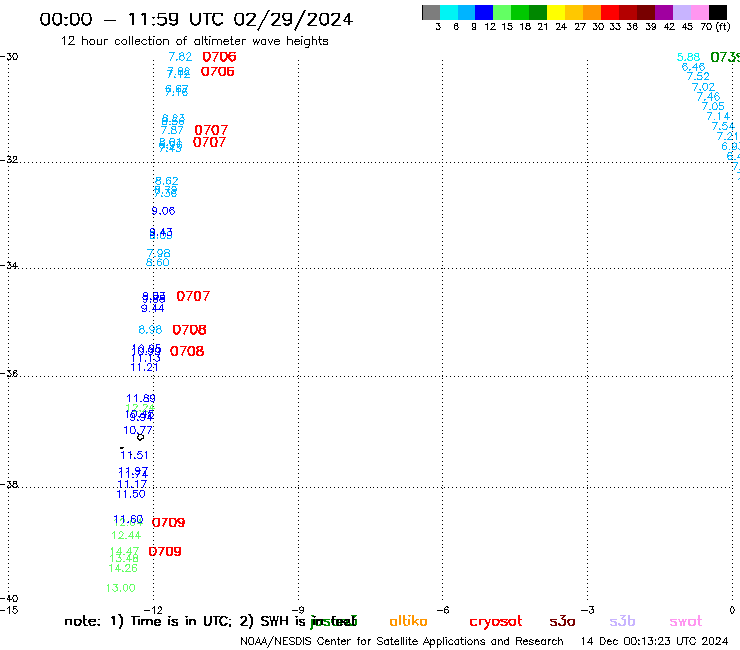The image size is (740, 650).
Task: Click the latitude axis label '-32'
Action: [9, 159]
